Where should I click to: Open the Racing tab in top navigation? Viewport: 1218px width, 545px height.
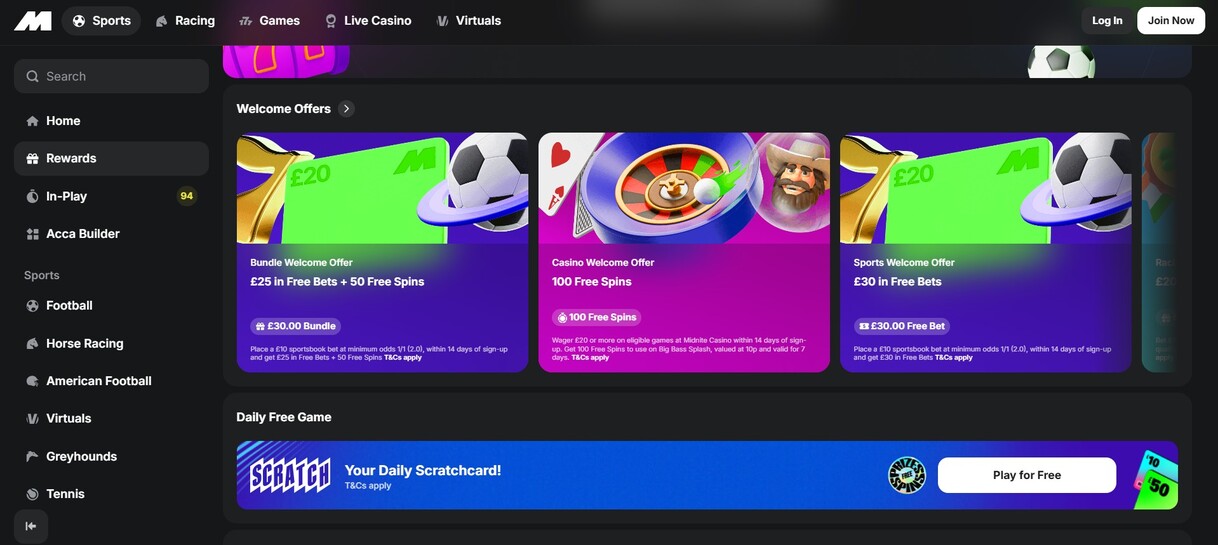185,21
